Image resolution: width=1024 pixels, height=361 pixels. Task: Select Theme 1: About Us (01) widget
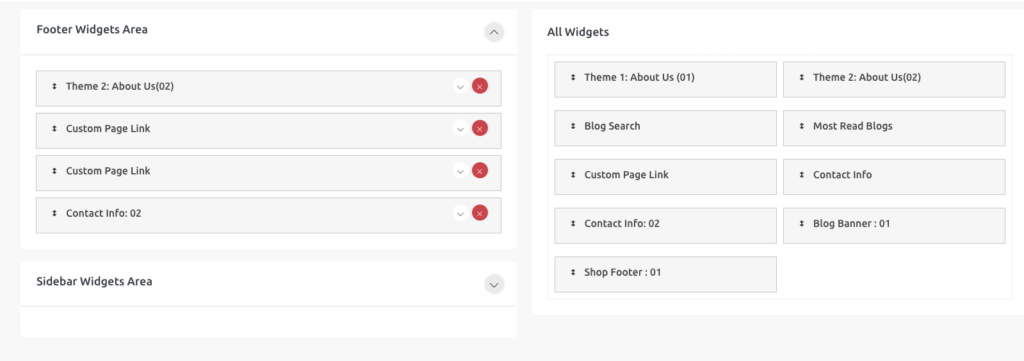(665, 80)
